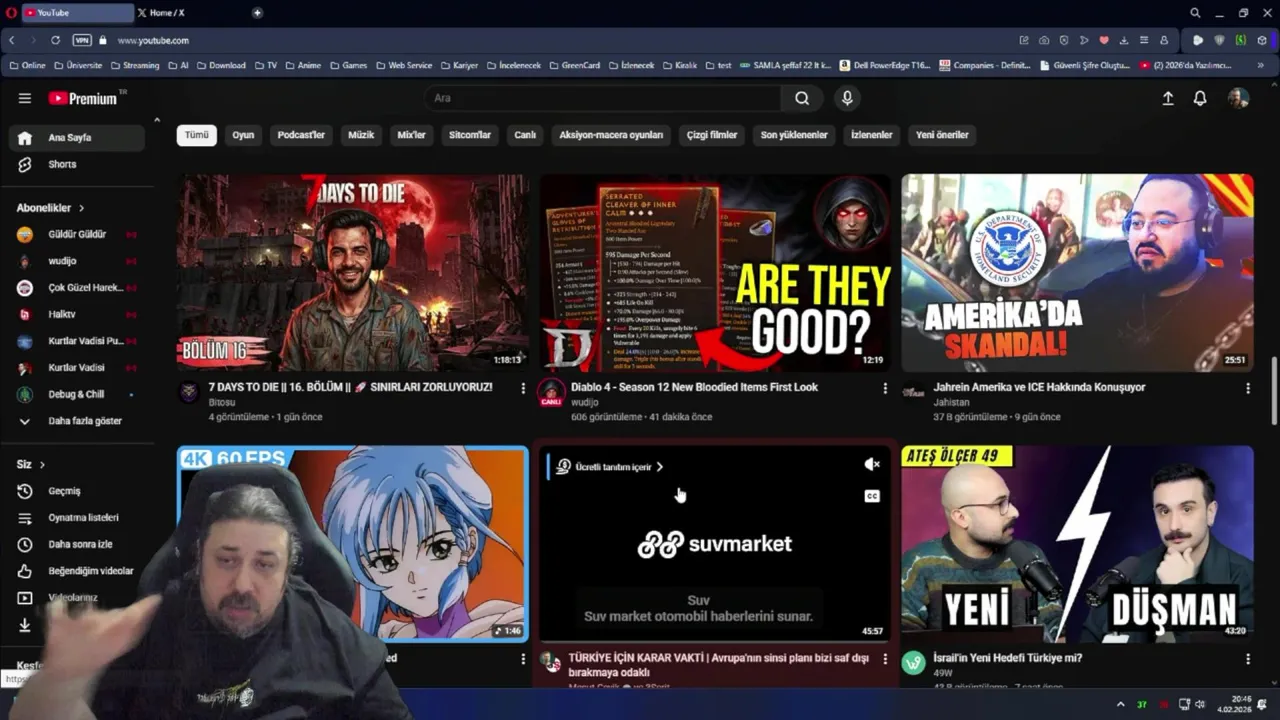Viewport: 1280px width, 720px height.
Task: Unmute the suvmarket preview video
Action: pyautogui.click(x=872, y=465)
